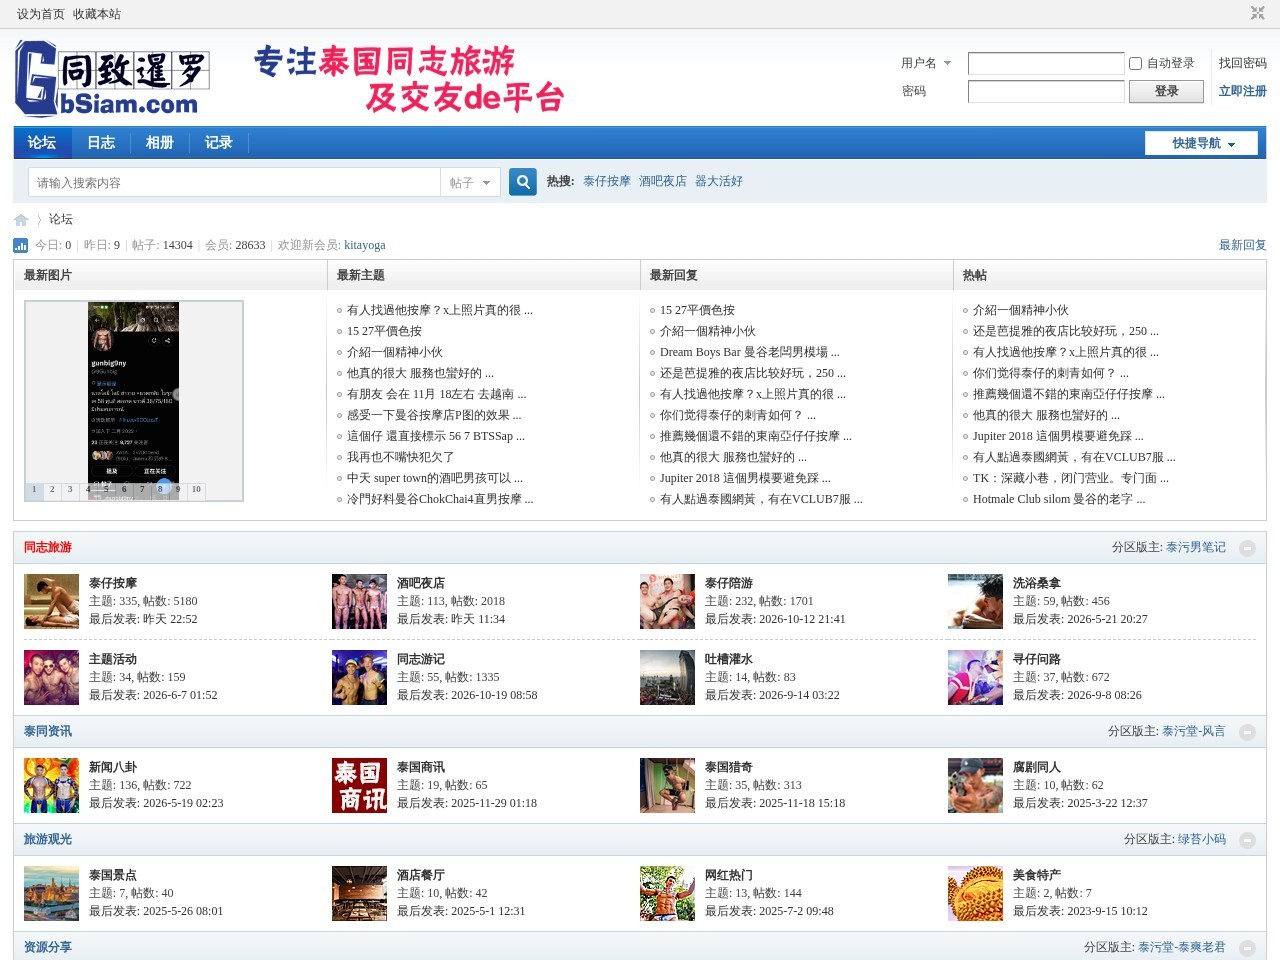
Task: Open 泰仔陪游 forum icon
Action: click(668, 601)
